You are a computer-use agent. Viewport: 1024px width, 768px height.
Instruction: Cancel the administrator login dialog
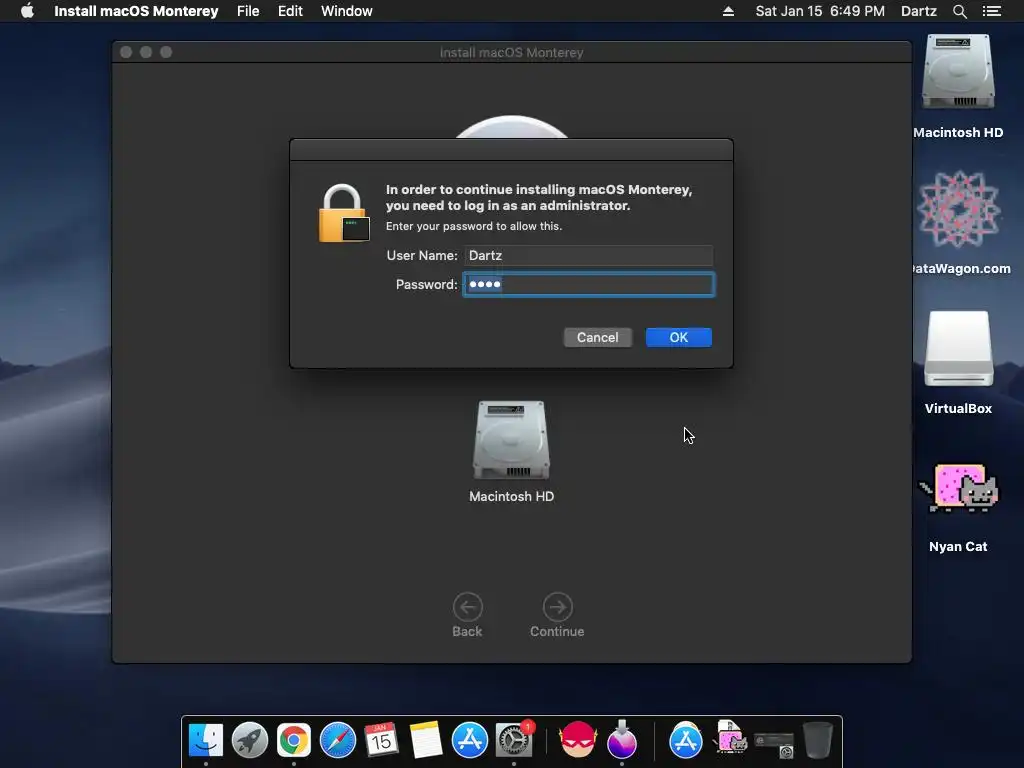pos(598,338)
